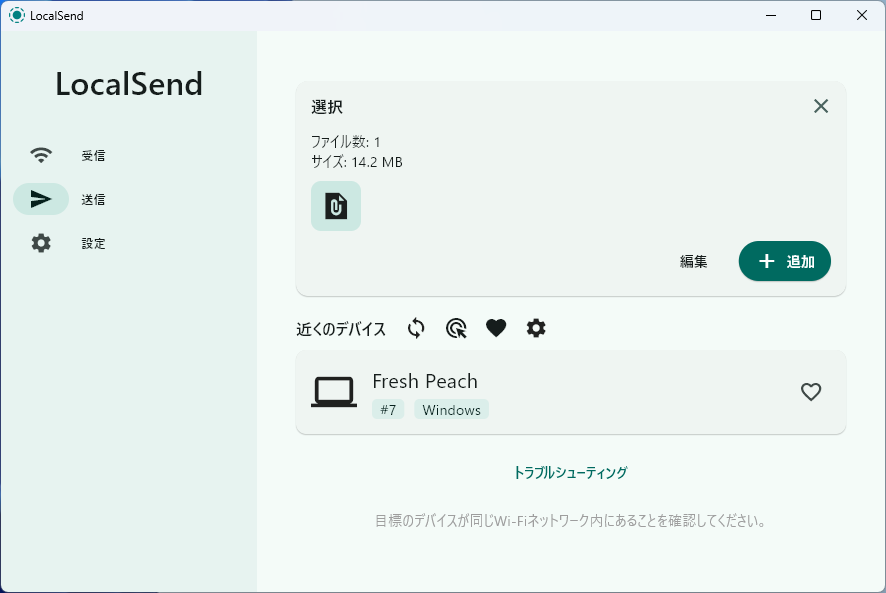Open favorites with the filled heart icon
This screenshot has height=593, width=886.
tap(496, 328)
